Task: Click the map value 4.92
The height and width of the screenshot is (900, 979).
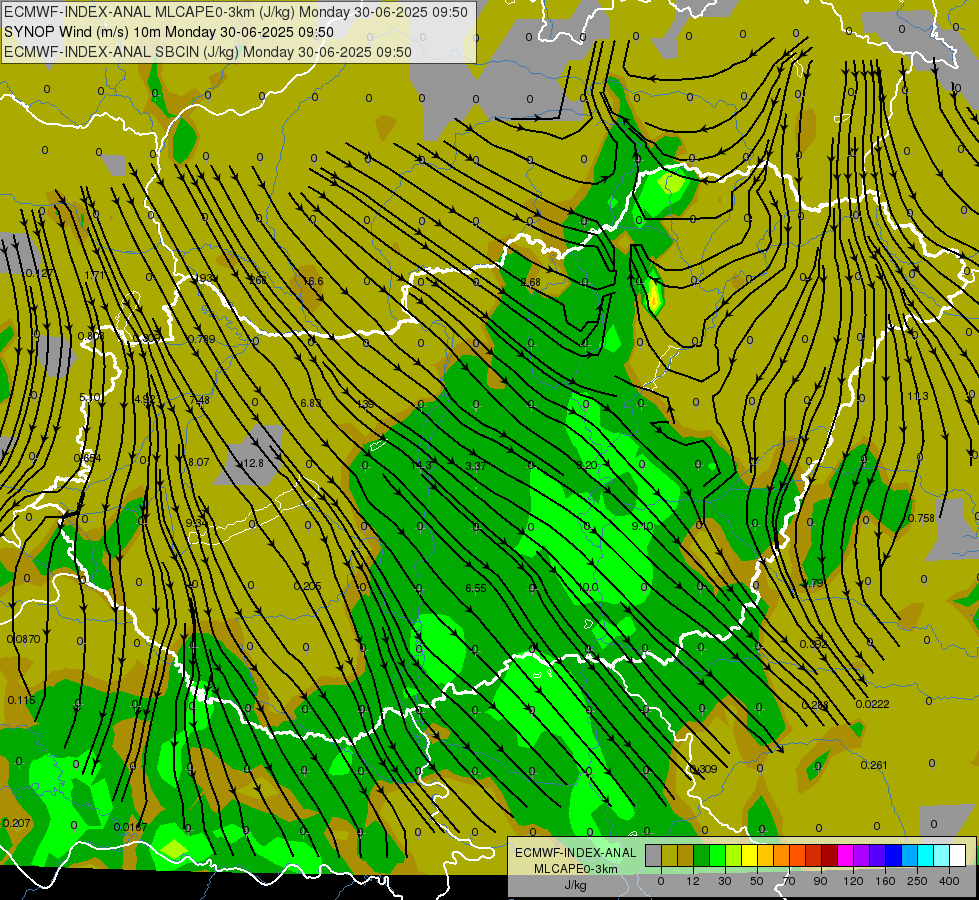Action: [145, 399]
